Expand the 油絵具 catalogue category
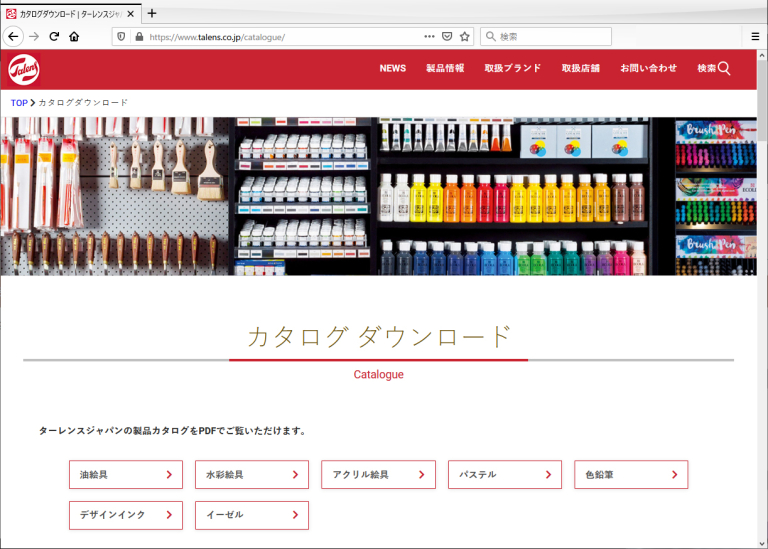The image size is (768, 549). [x=126, y=475]
